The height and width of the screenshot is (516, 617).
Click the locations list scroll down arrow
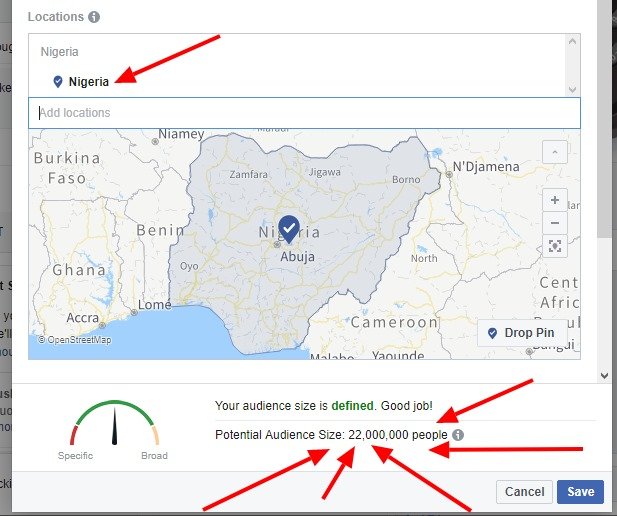click(x=573, y=90)
